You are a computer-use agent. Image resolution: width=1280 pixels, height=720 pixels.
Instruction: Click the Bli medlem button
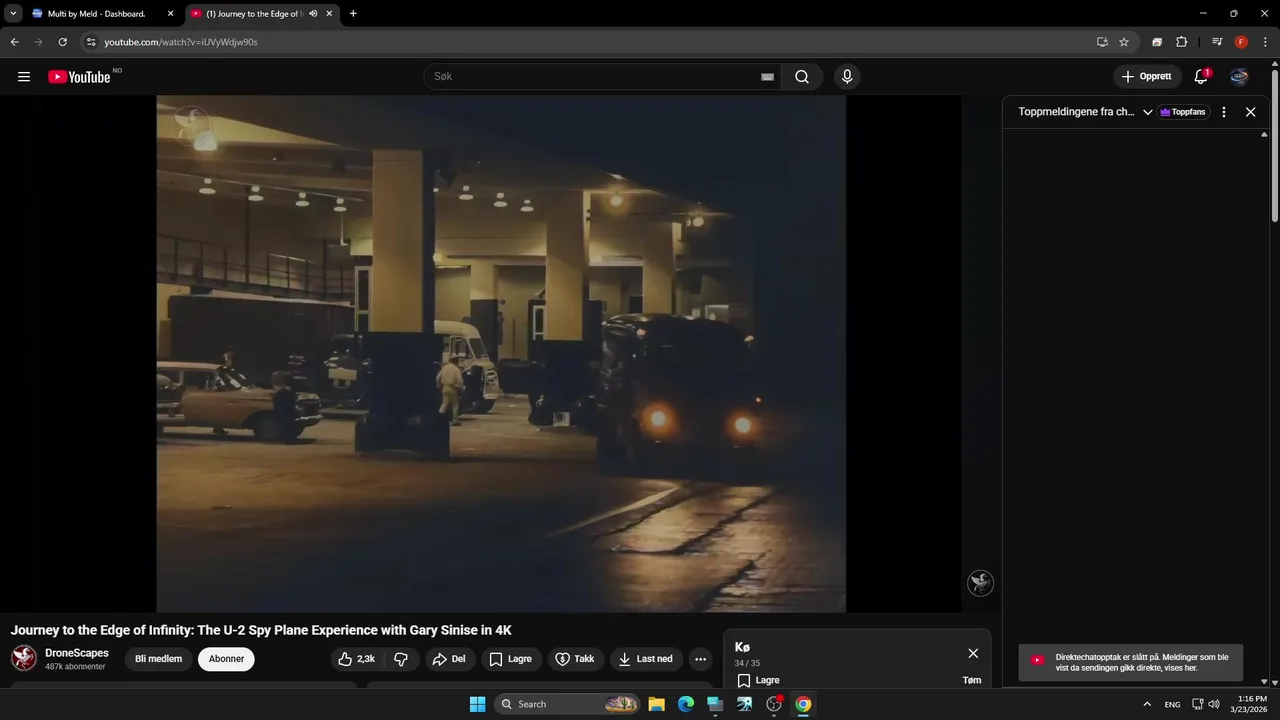pyautogui.click(x=158, y=659)
